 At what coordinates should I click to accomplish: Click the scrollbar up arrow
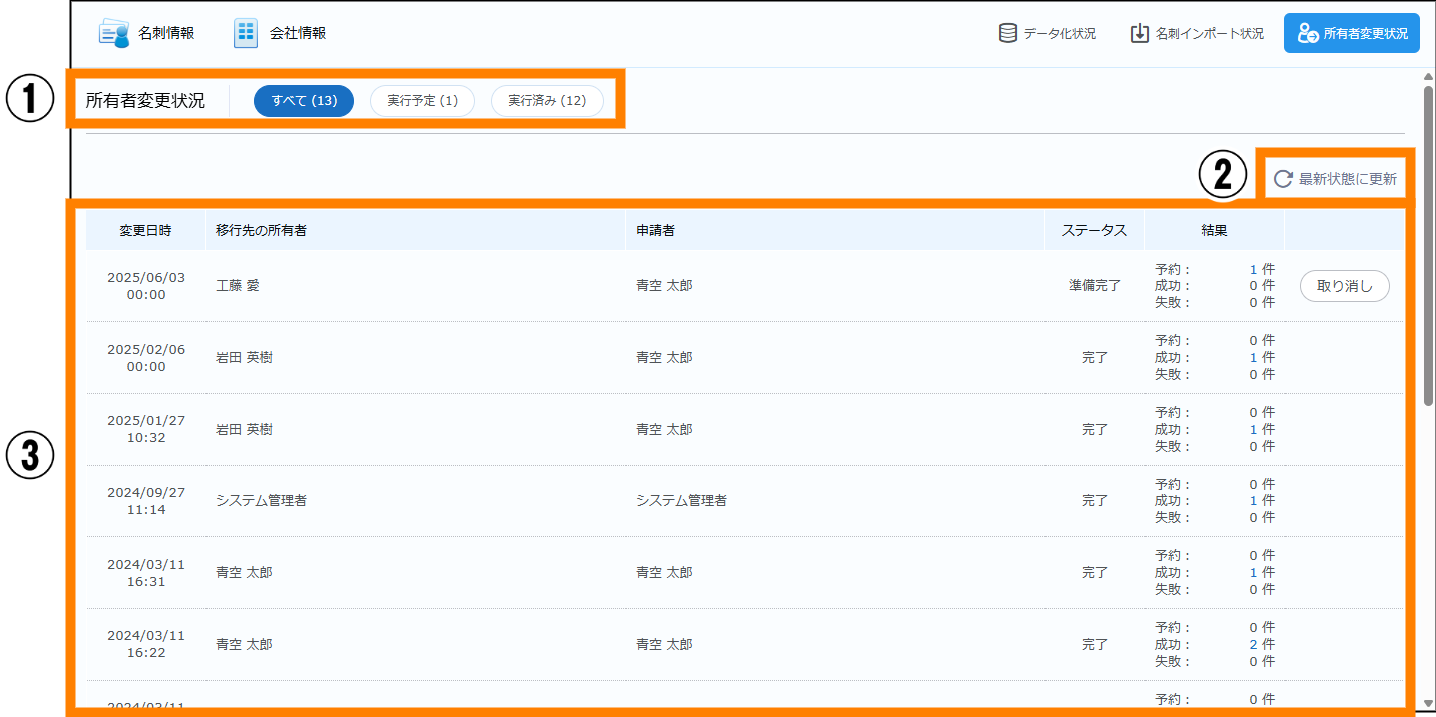1428,76
